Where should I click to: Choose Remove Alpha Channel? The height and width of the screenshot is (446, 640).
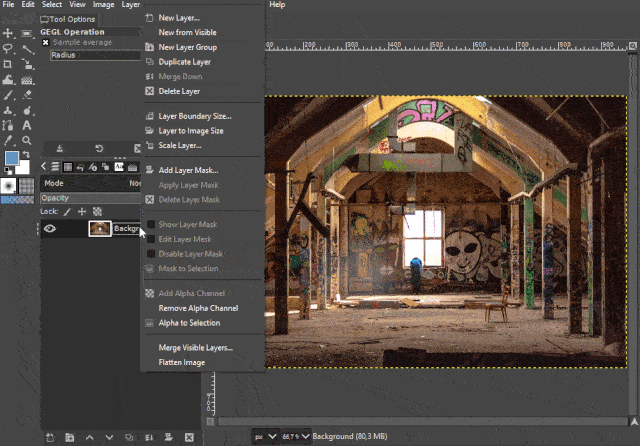coord(202,308)
